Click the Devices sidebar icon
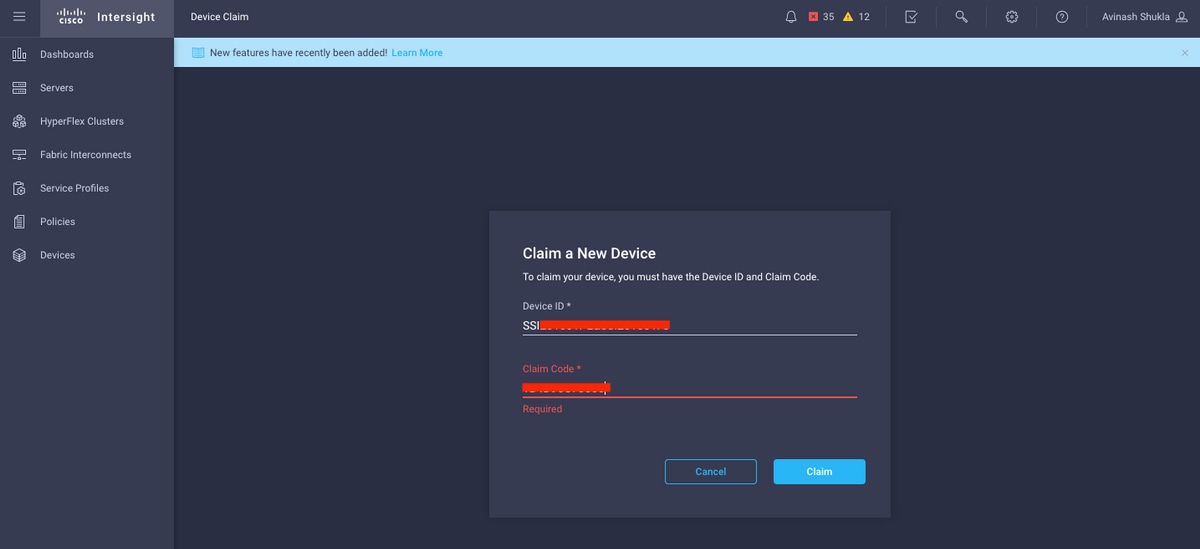1200x549 pixels. click(19, 255)
